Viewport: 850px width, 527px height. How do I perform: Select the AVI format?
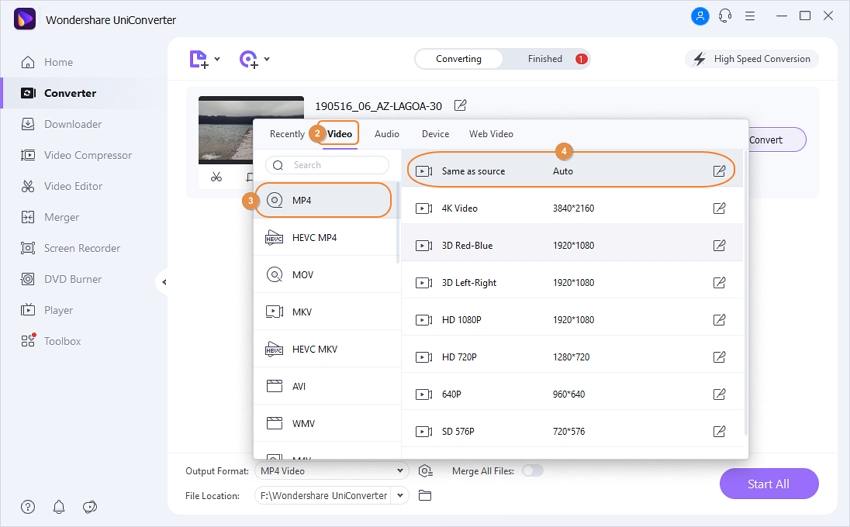point(327,387)
